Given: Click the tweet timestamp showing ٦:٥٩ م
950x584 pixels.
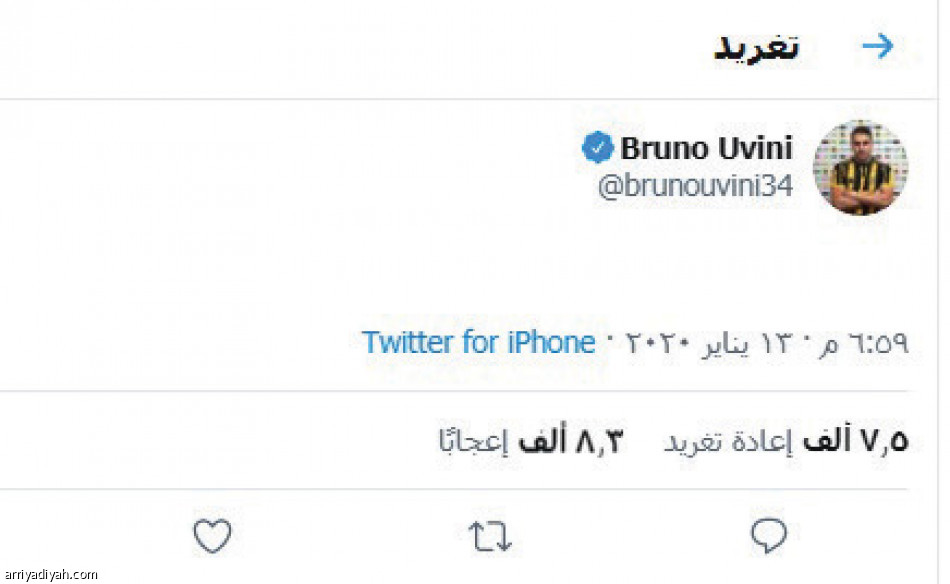Looking at the screenshot, I should tap(872, 342).
